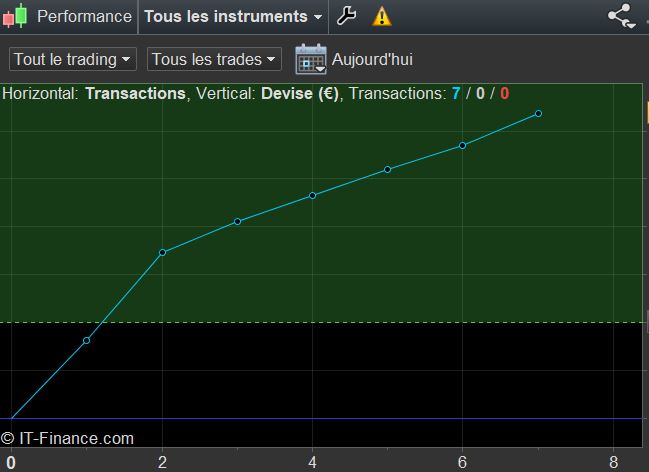Click the x-axis label 6
The image size is (649, 472).
click(462, 462)
